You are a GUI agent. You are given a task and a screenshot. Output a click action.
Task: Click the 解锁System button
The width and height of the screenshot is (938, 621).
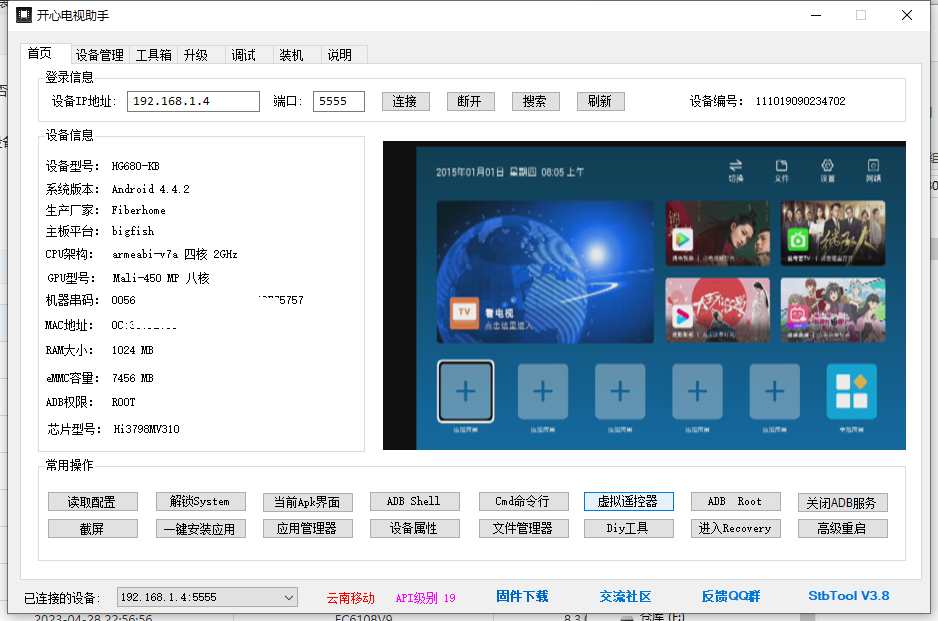200,501
